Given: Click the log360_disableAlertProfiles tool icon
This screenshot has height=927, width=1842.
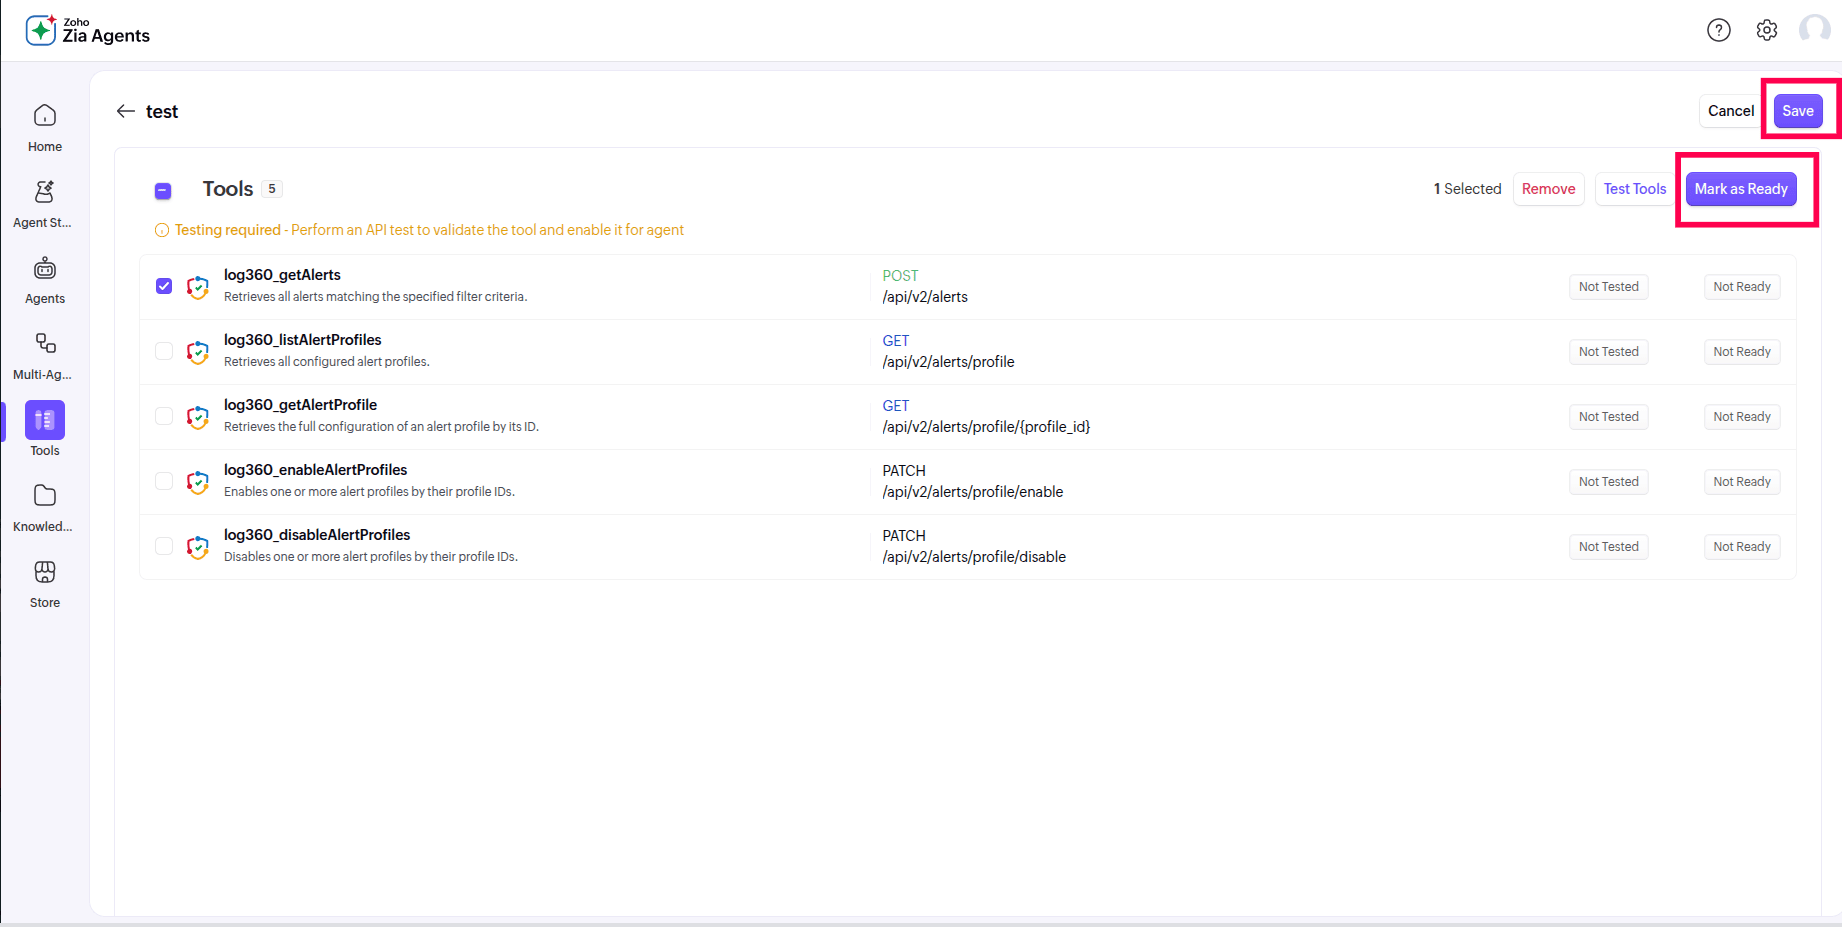Looking at the screenshot, I should click(198, 547).
